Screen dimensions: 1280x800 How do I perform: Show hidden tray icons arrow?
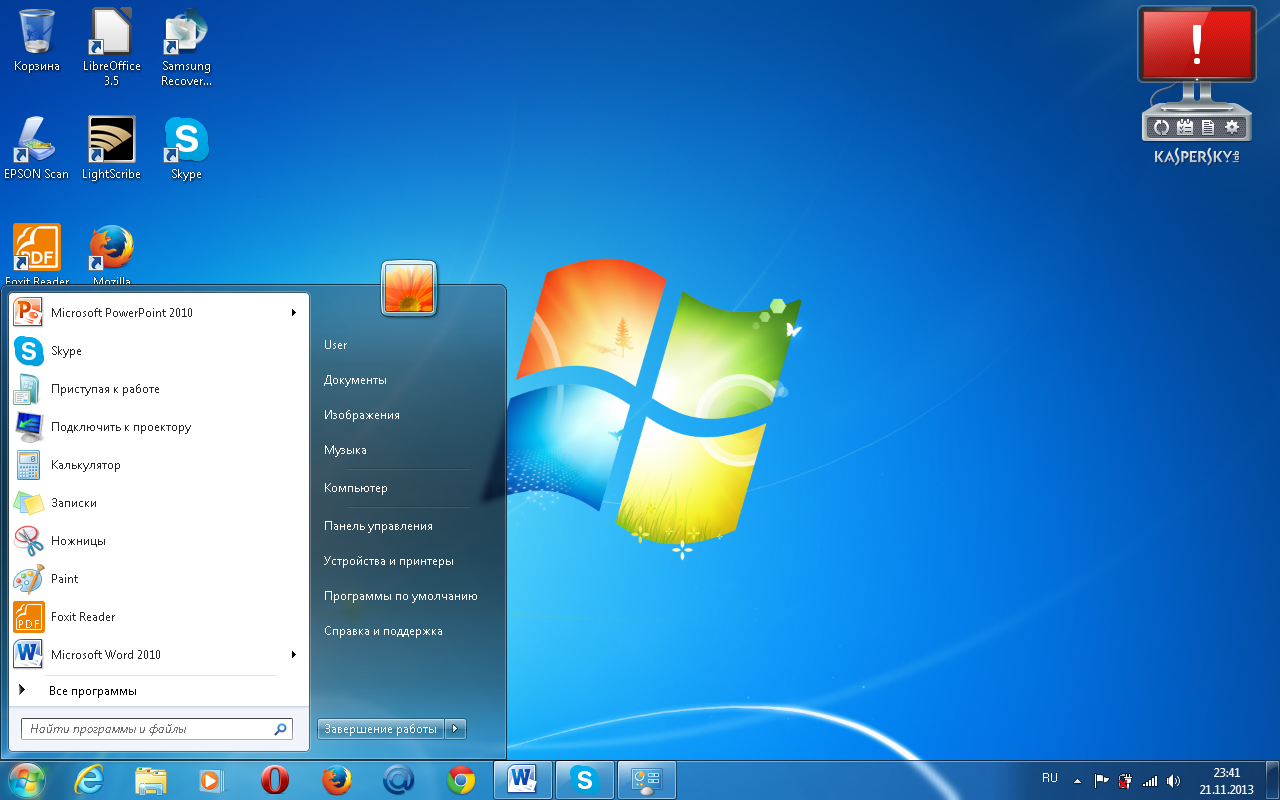pyautogui.click(x=1077, y=780)
